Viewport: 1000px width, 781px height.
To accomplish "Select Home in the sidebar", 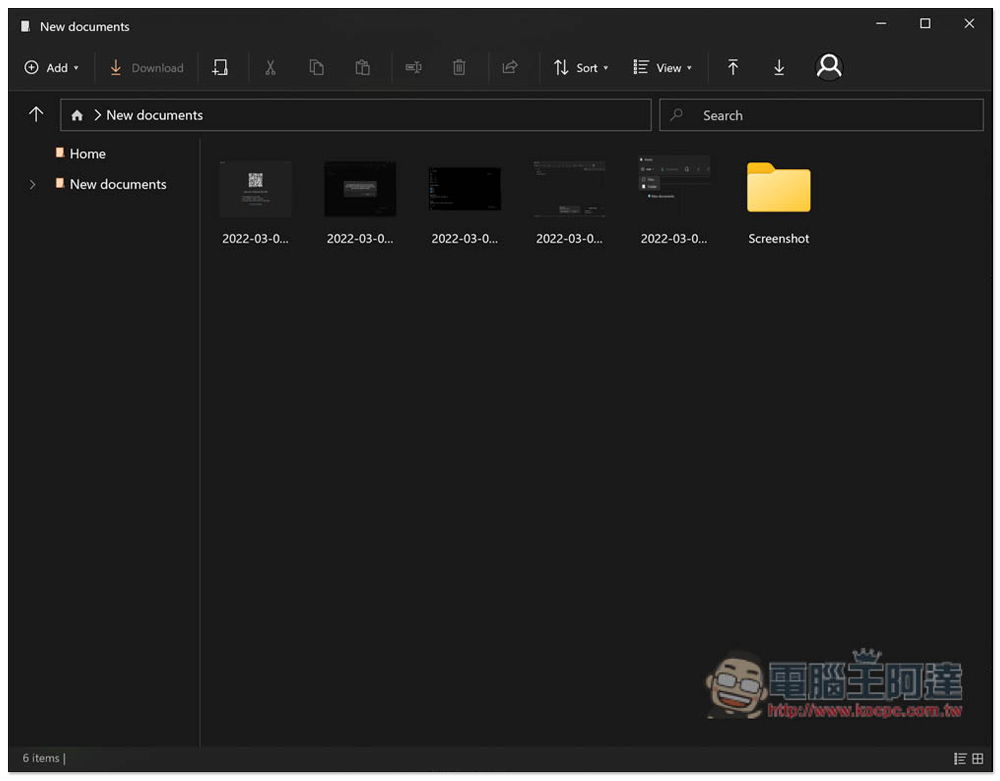I will point(87,154).
